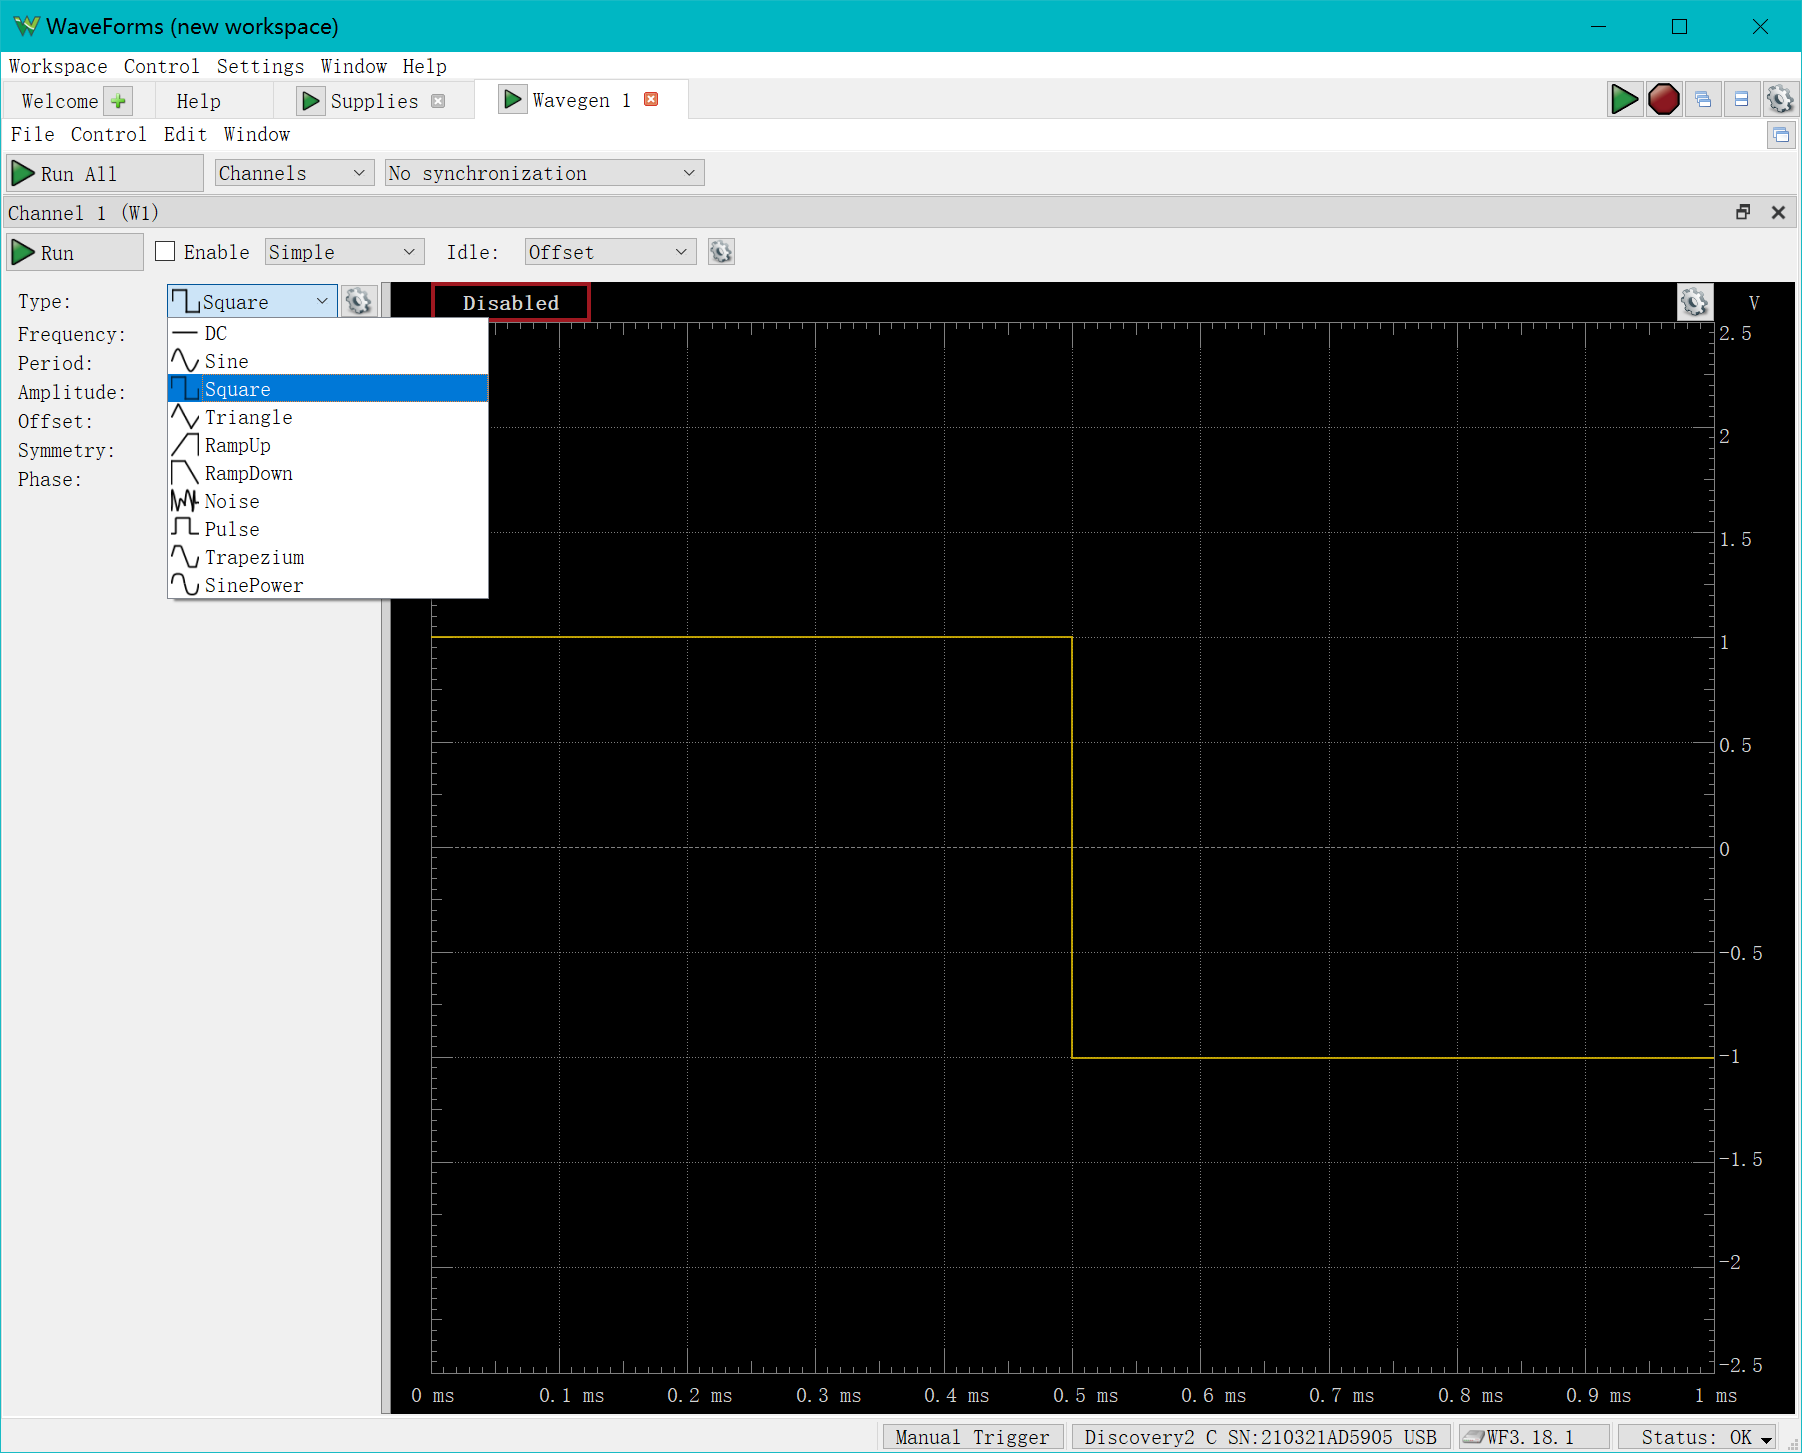Open plot gear options at top-right of graph
The width and height of the screenshot is (1802, 1453).
(1695, 302)
